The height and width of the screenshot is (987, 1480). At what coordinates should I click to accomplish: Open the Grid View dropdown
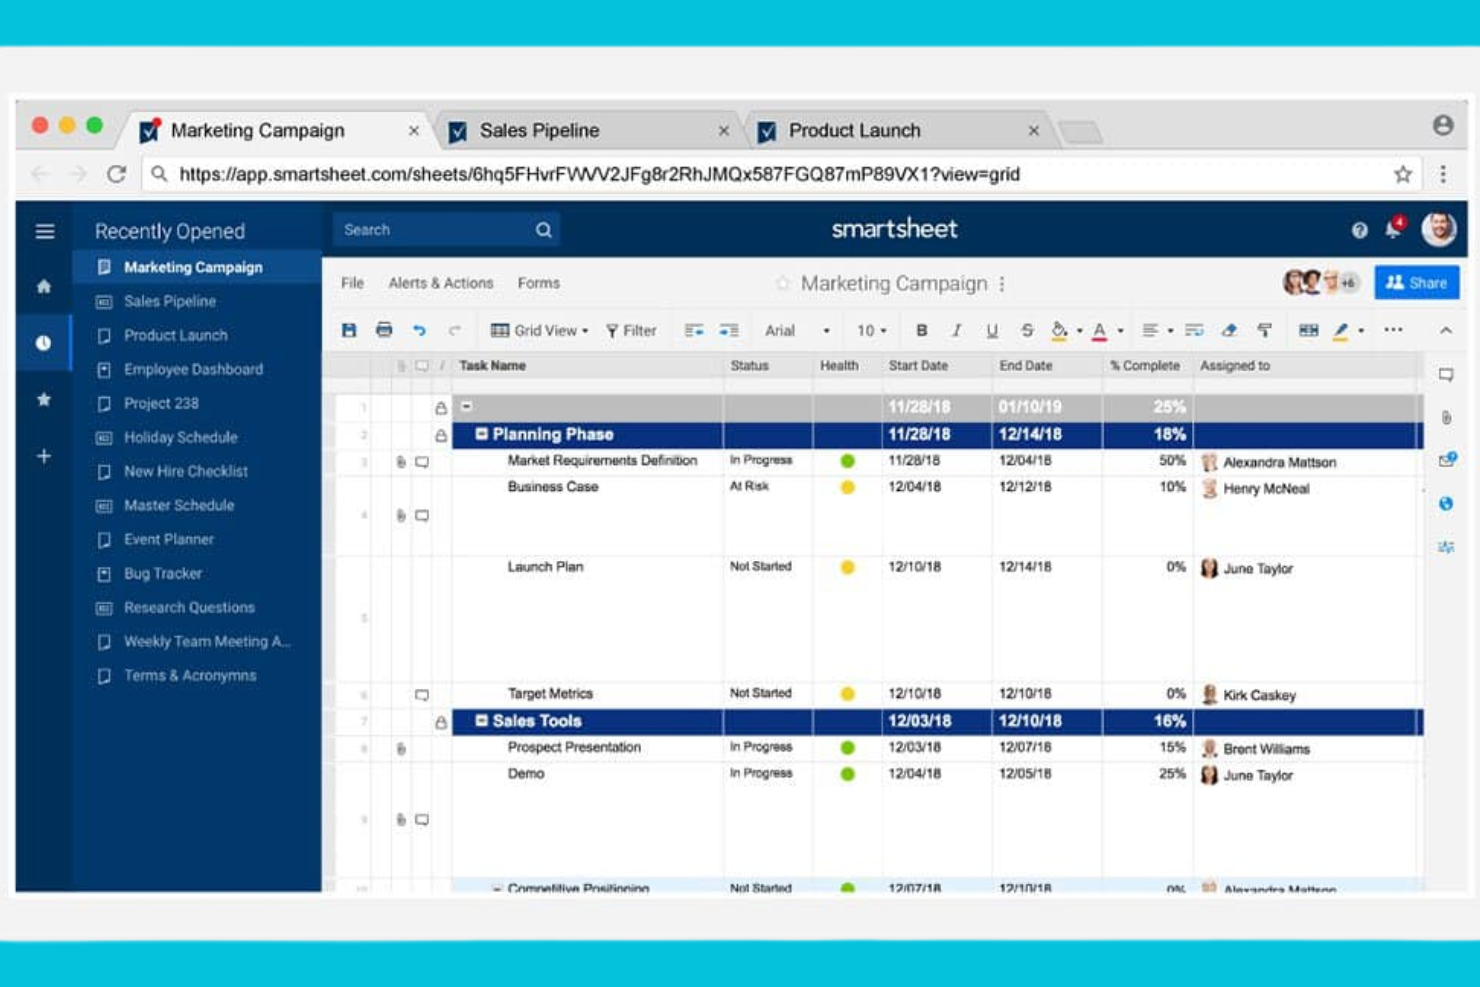[538, 329]
